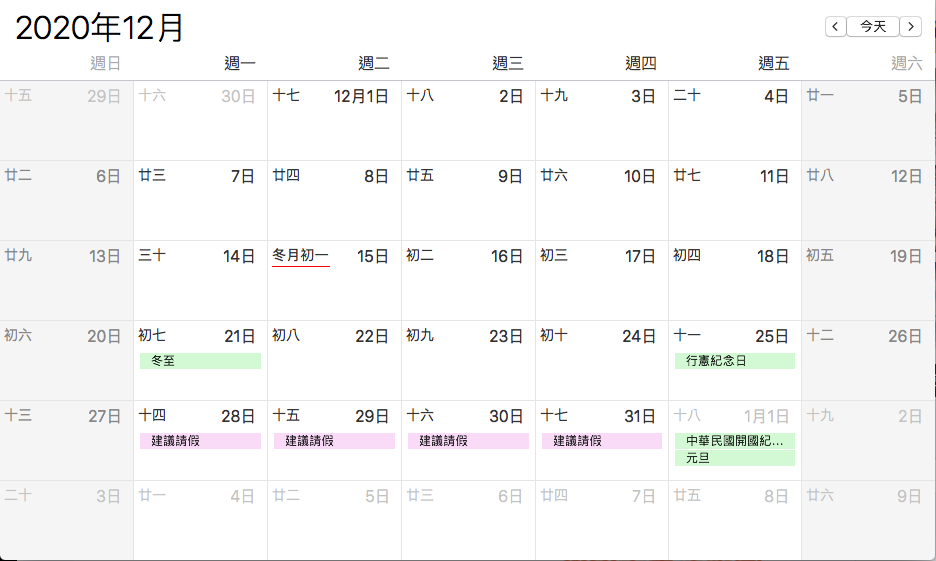Select Saturday December 19 day cell

point(869,280)
